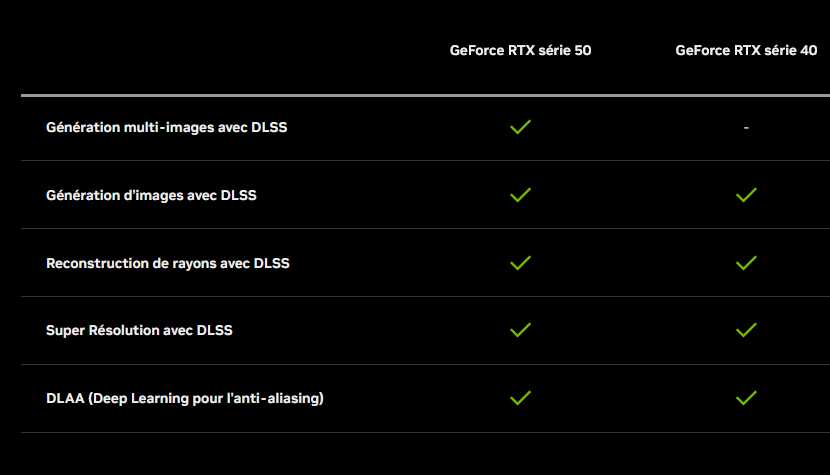Screen dimensions: 830x475
Task: Click the number 50 in series header
Action: coord(583,50)
